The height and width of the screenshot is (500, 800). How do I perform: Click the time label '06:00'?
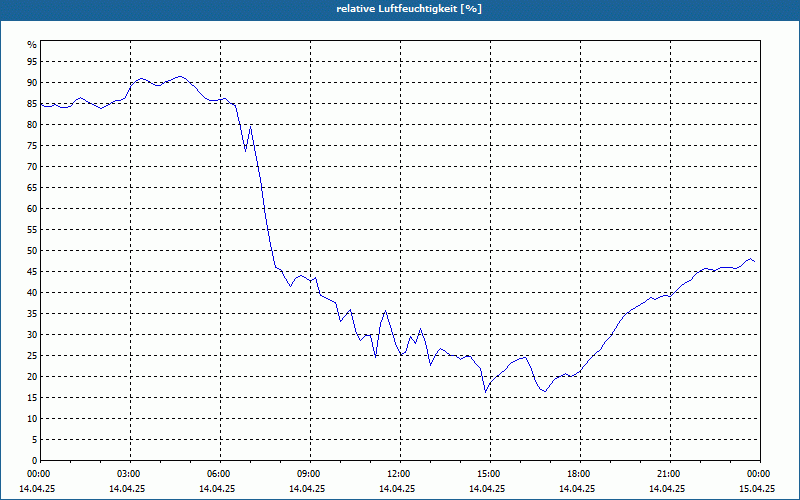(220, 474)
